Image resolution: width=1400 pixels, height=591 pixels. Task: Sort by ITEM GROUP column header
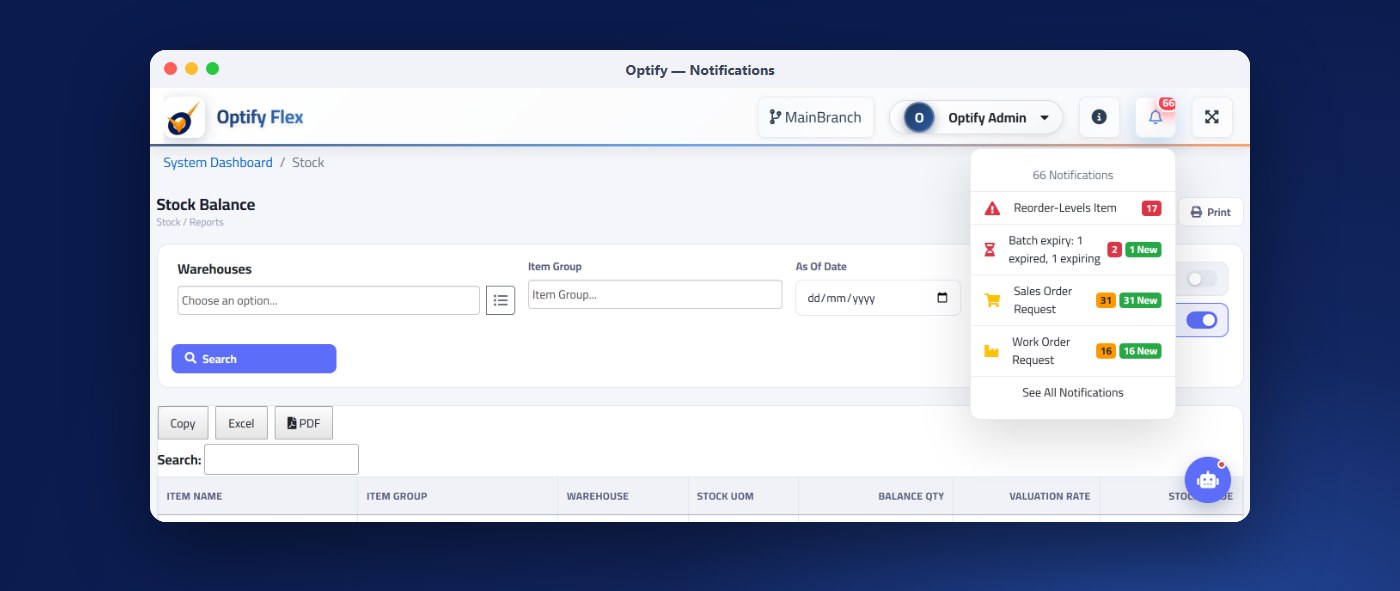point(457,497)
